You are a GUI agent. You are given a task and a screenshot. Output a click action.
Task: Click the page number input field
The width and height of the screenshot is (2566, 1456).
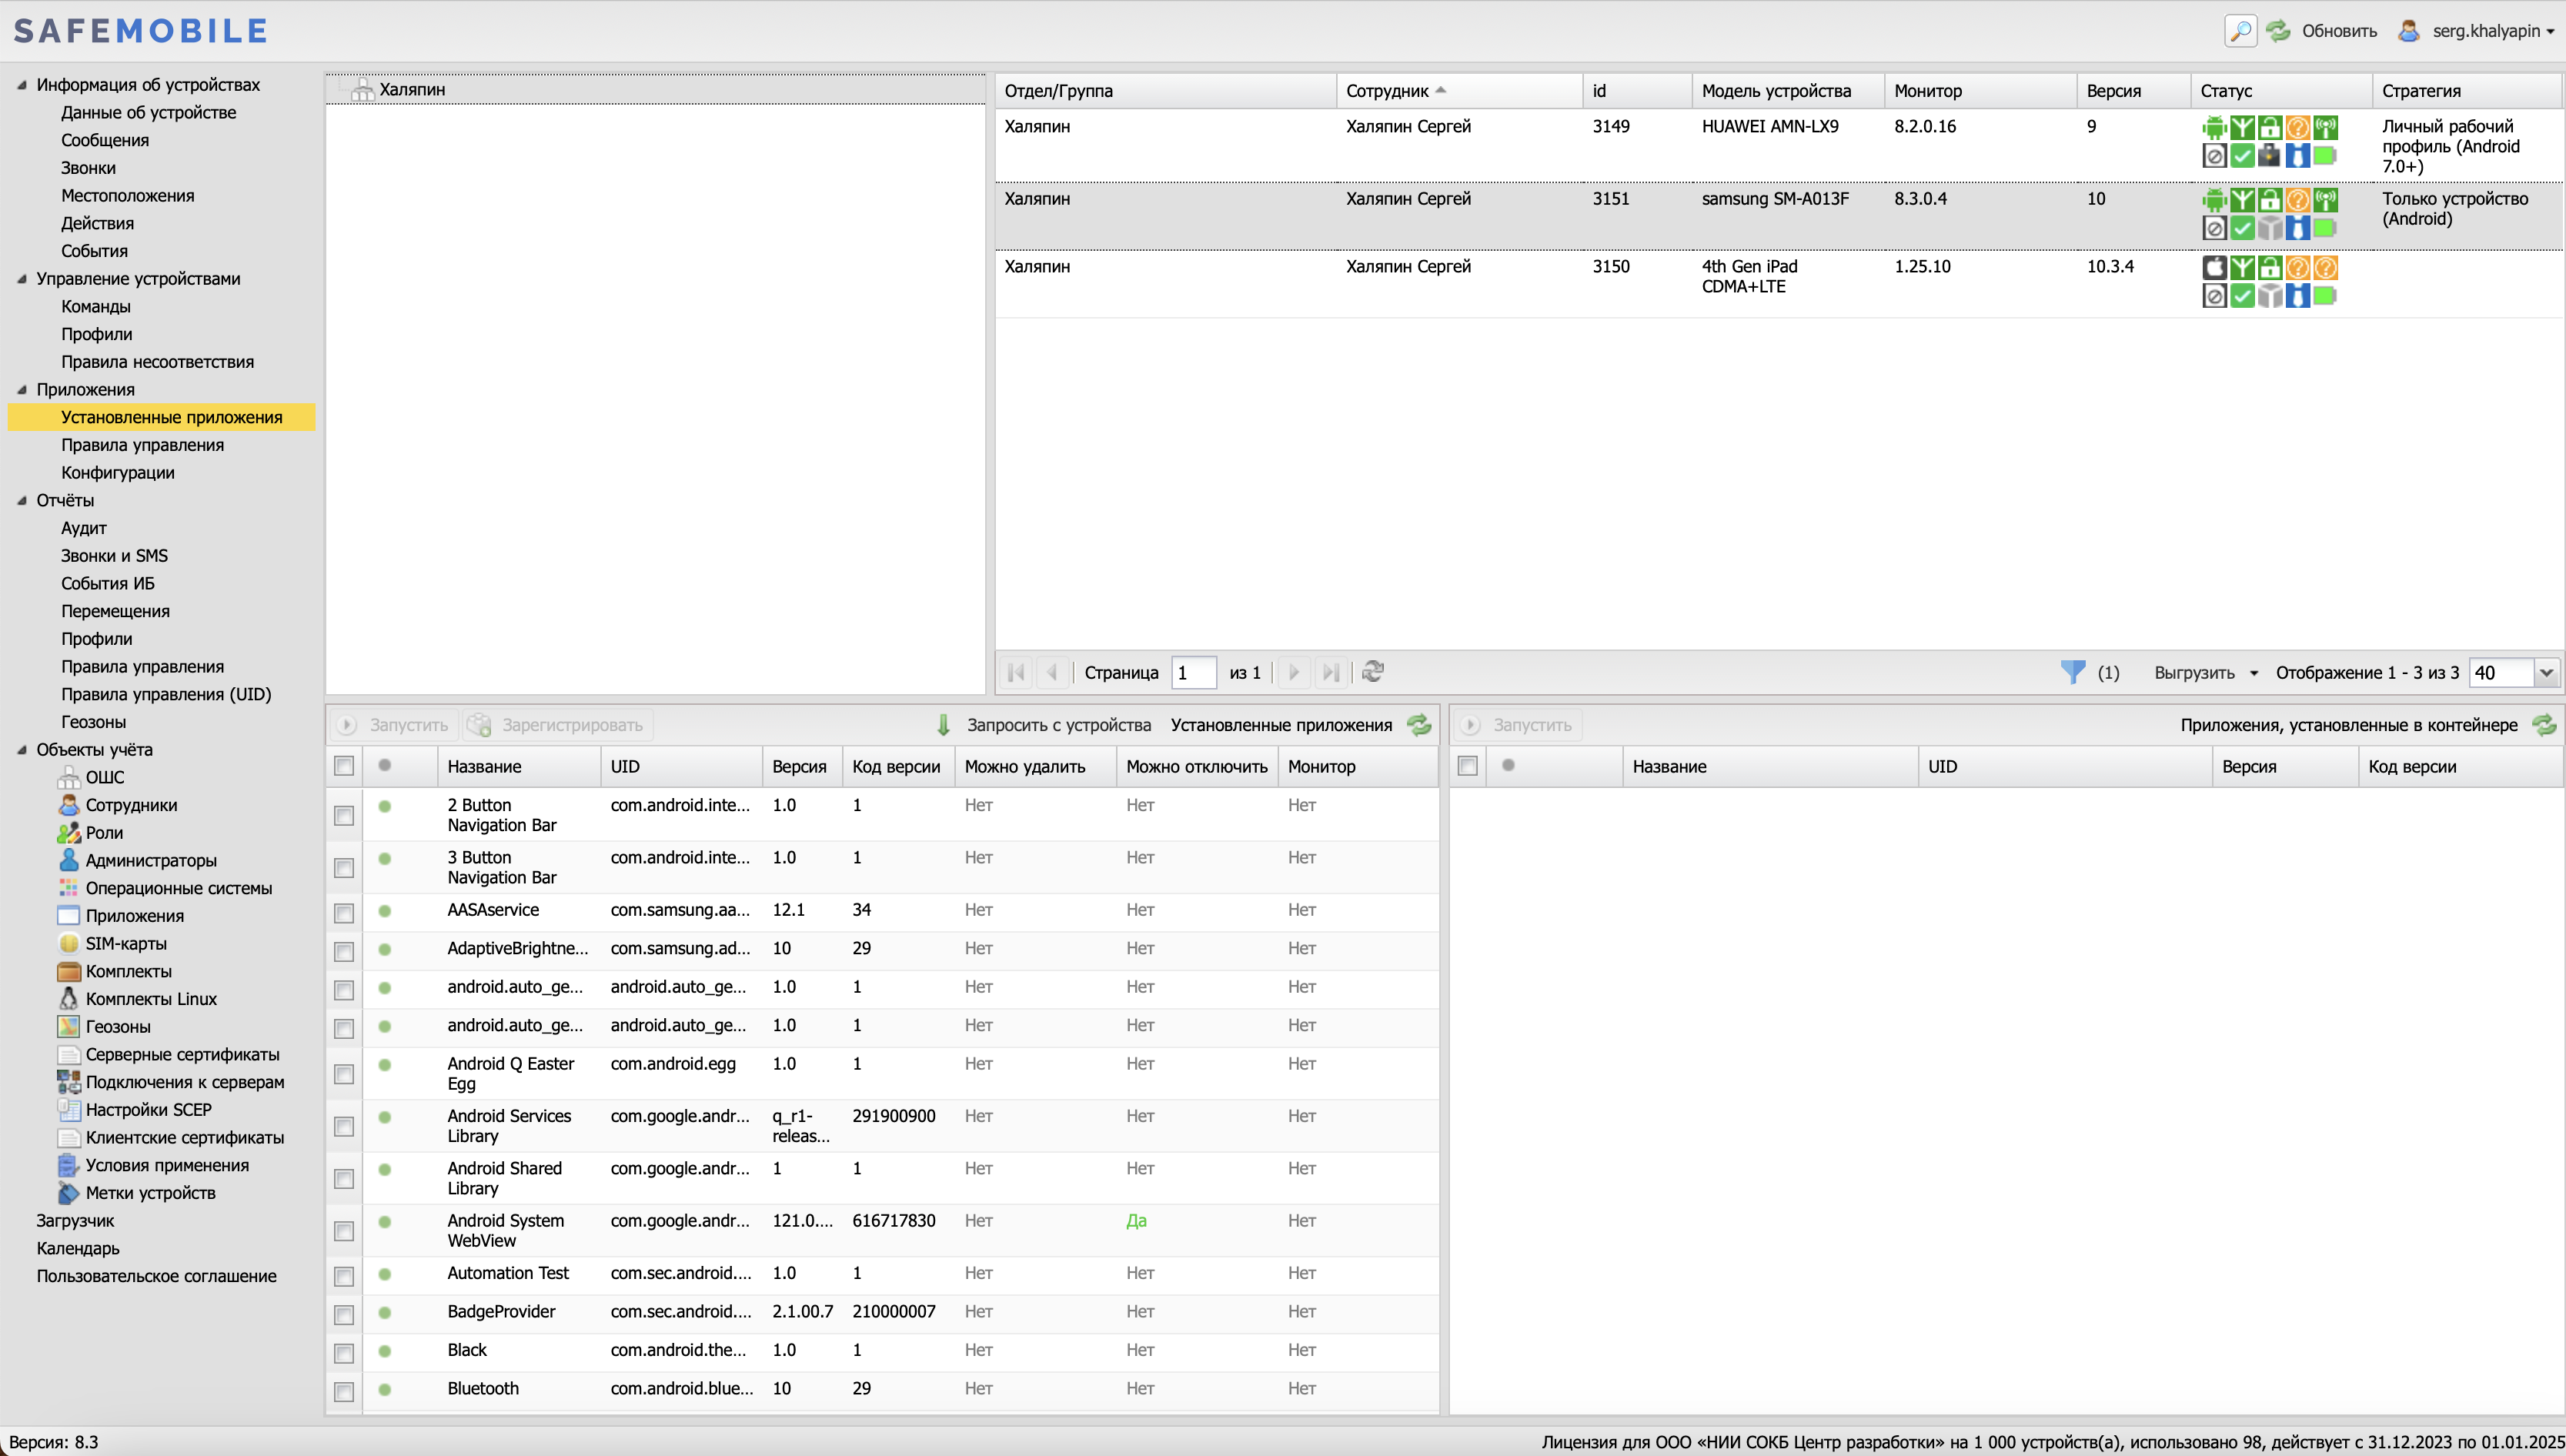point(1193,673)
